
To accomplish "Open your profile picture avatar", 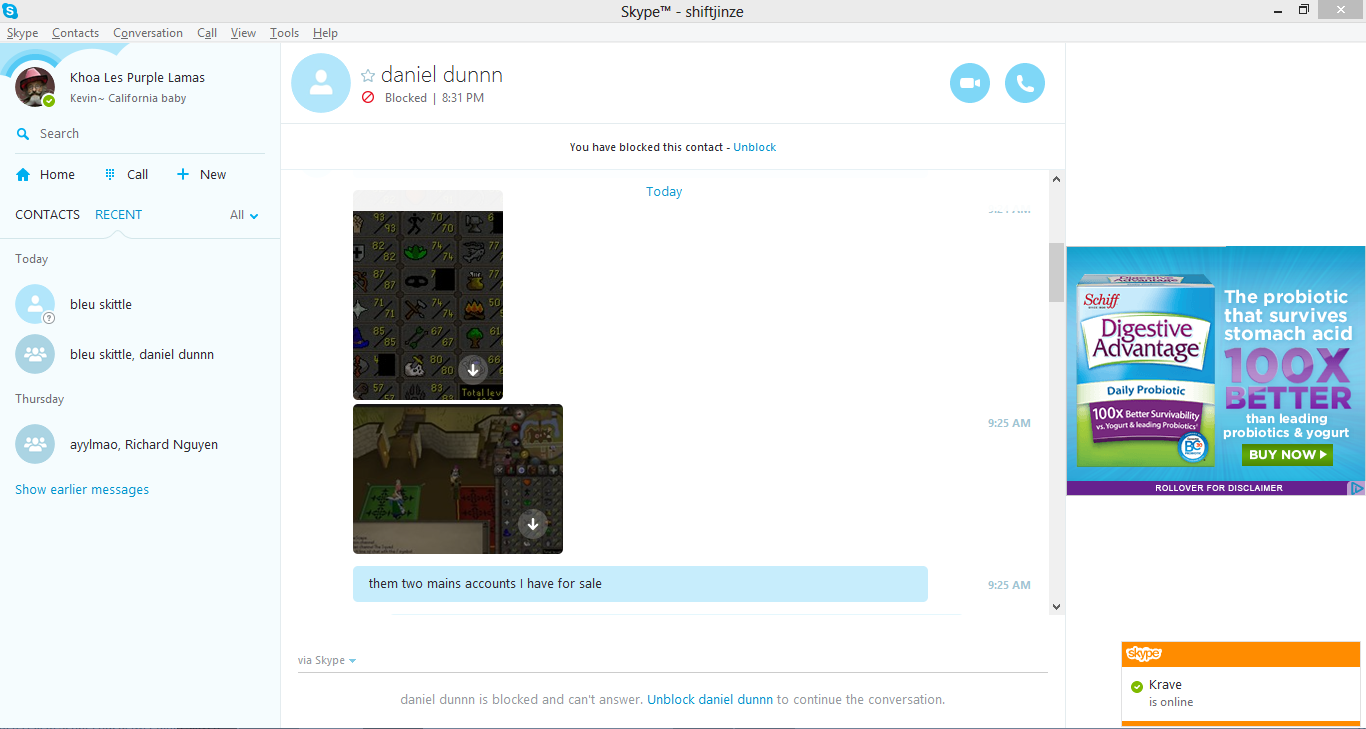I will click(35, 87).
